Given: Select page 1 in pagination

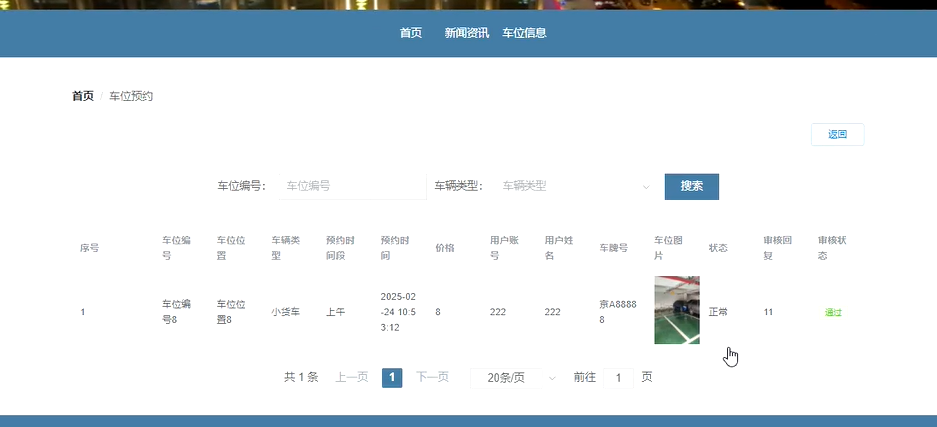Looking at the screenshot, I should tap(392, 377).
